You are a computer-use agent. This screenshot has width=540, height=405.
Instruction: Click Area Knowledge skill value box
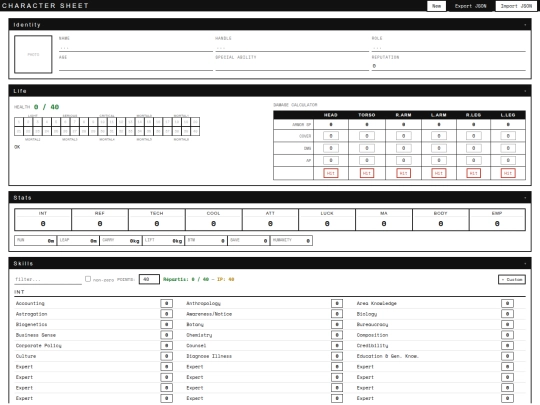[x=507, y=303]
